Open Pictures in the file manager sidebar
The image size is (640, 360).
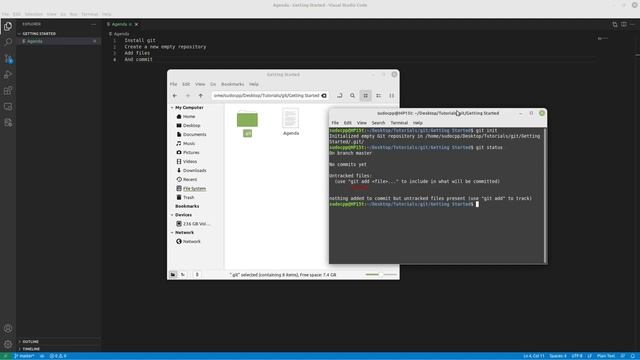191,152
